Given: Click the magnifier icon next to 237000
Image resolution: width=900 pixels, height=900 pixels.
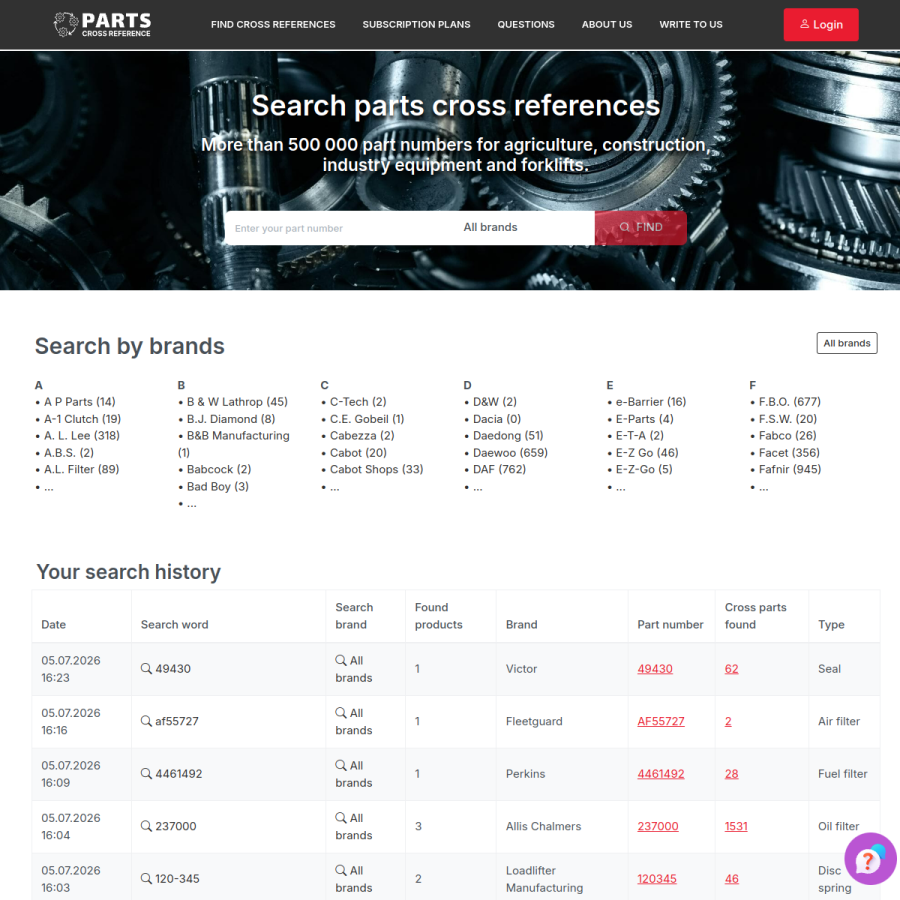Looking at the screenshot, I should pyautogui.click(x=146, y=826).
